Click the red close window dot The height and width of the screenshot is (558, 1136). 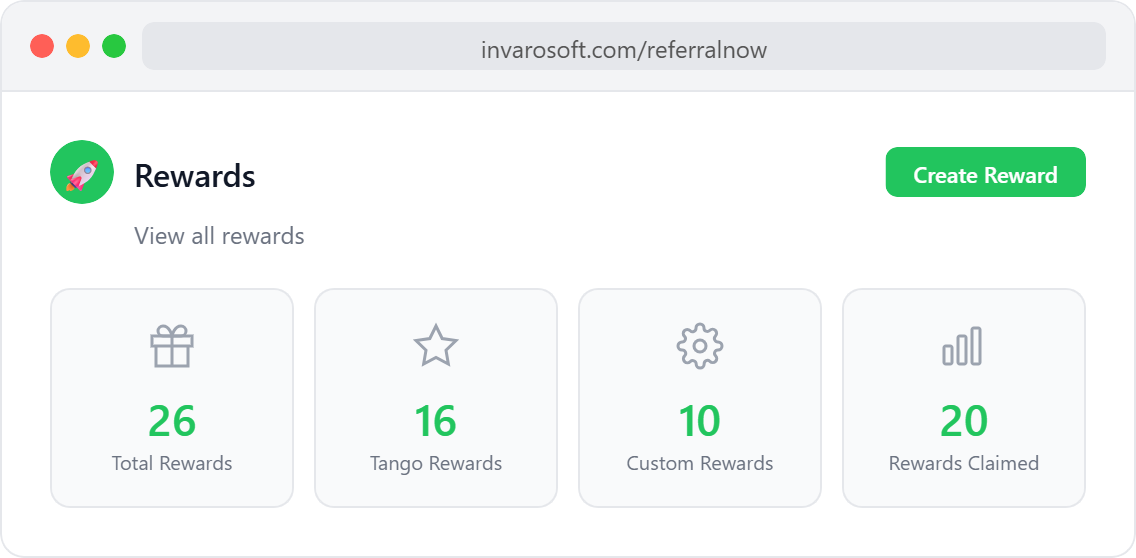[x=42, y=46]
